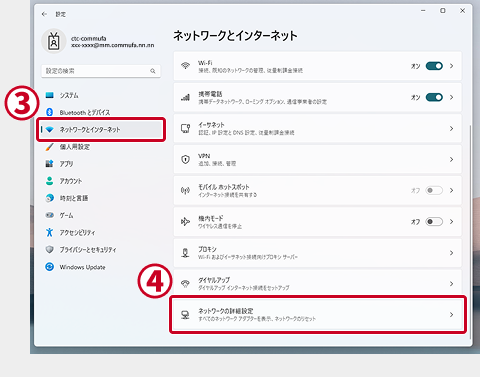Click the Windows Update sync icon
Viewport: 480px width, 377px height.
[x=50, y=267]
